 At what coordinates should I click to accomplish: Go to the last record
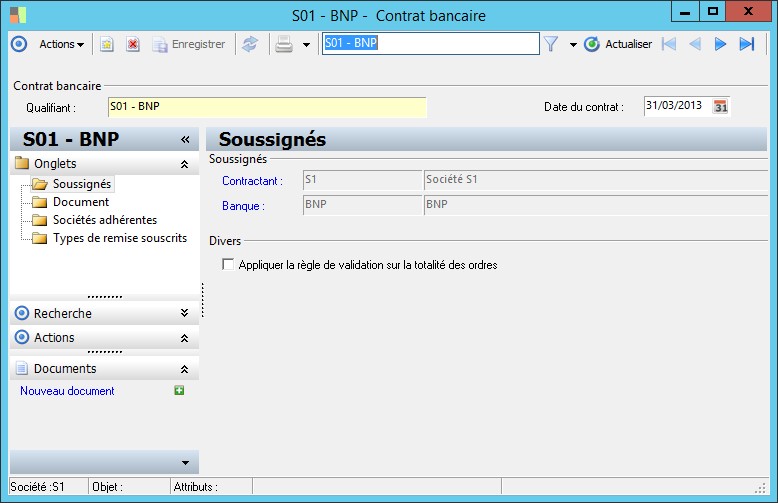click(x=747, y=44)
